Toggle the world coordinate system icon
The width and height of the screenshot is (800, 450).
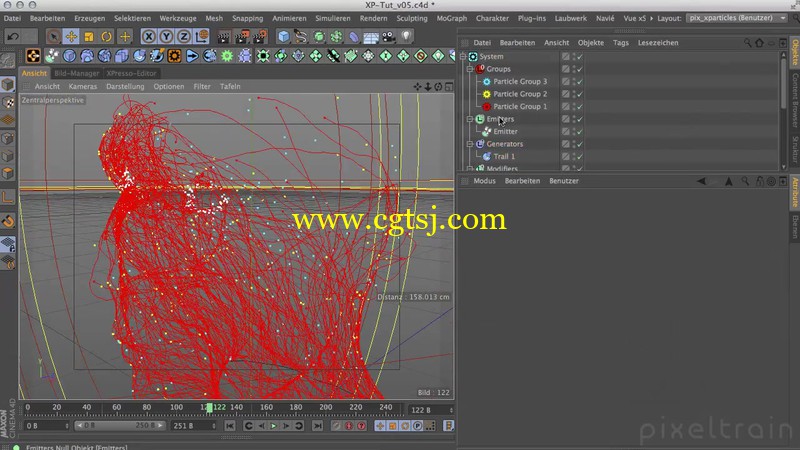point(202,37)
